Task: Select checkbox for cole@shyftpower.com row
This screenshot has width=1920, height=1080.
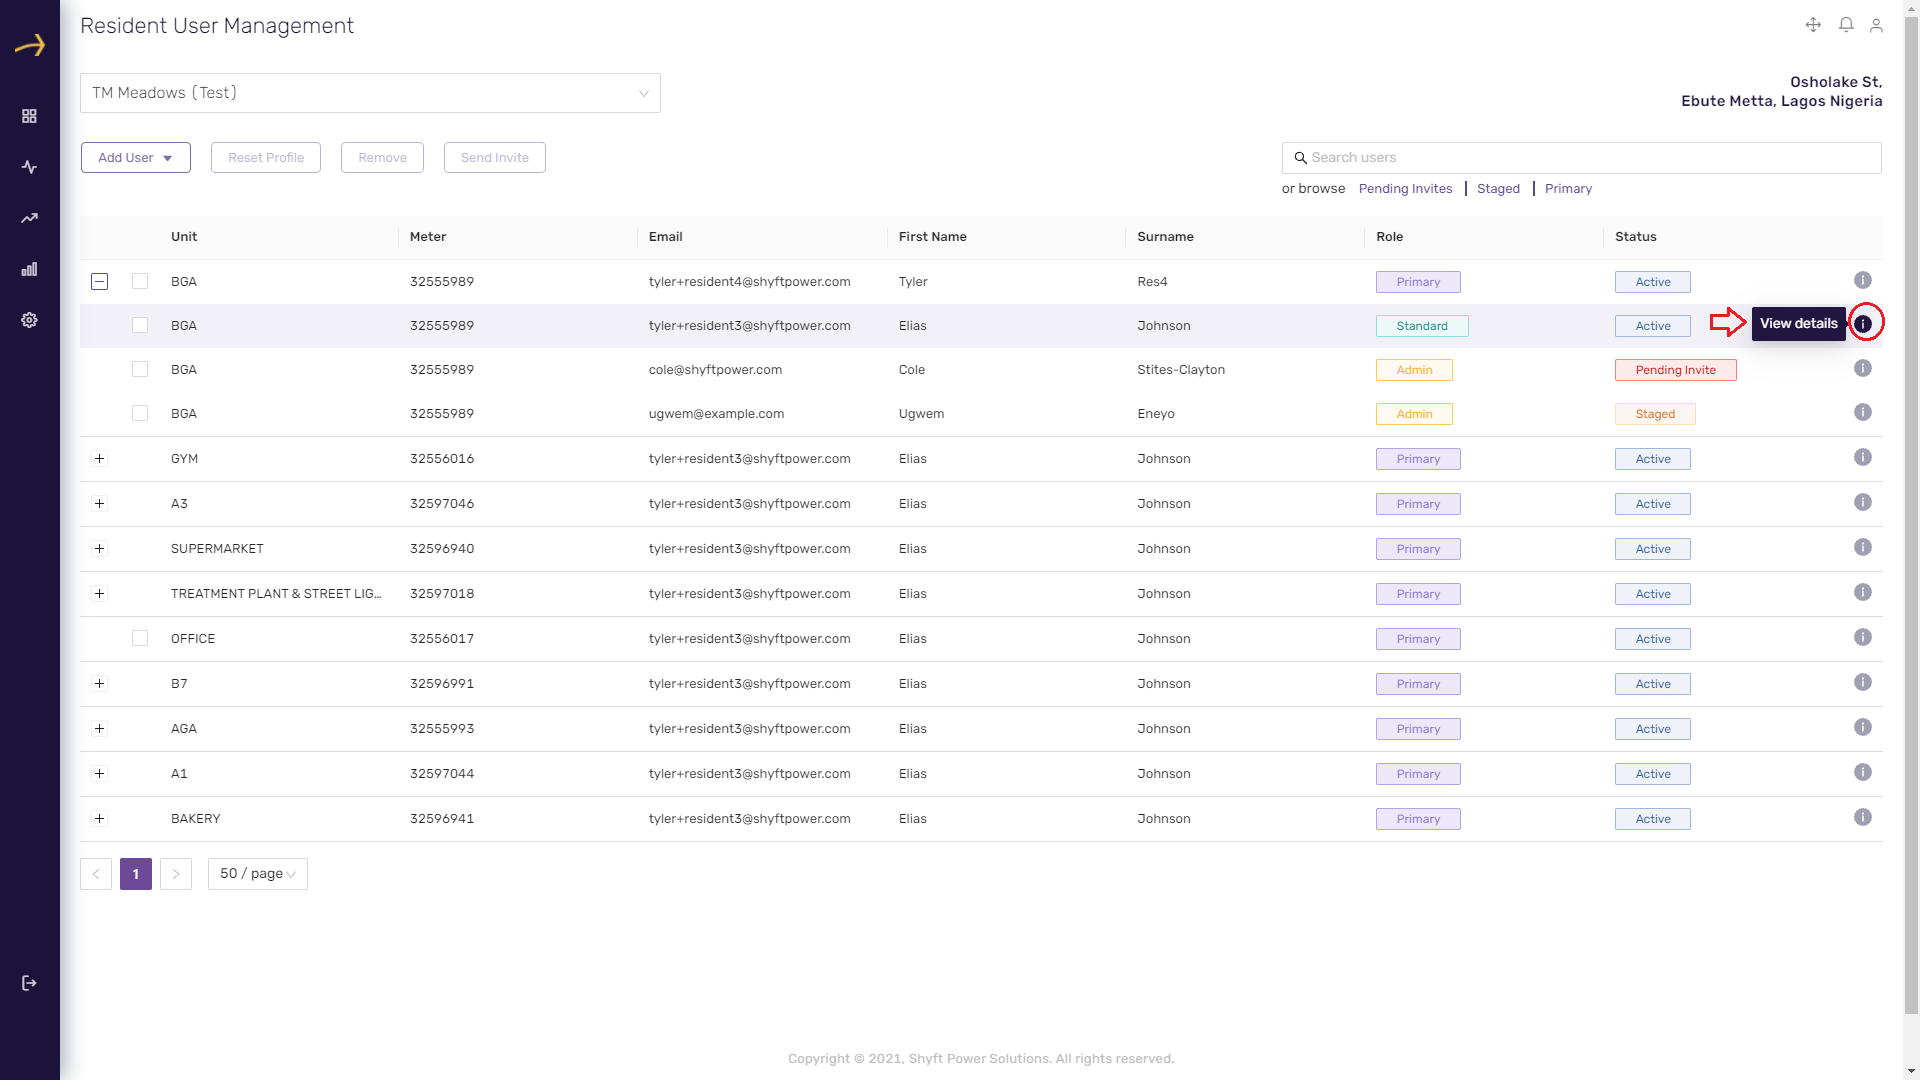Action: click(140, 370)
